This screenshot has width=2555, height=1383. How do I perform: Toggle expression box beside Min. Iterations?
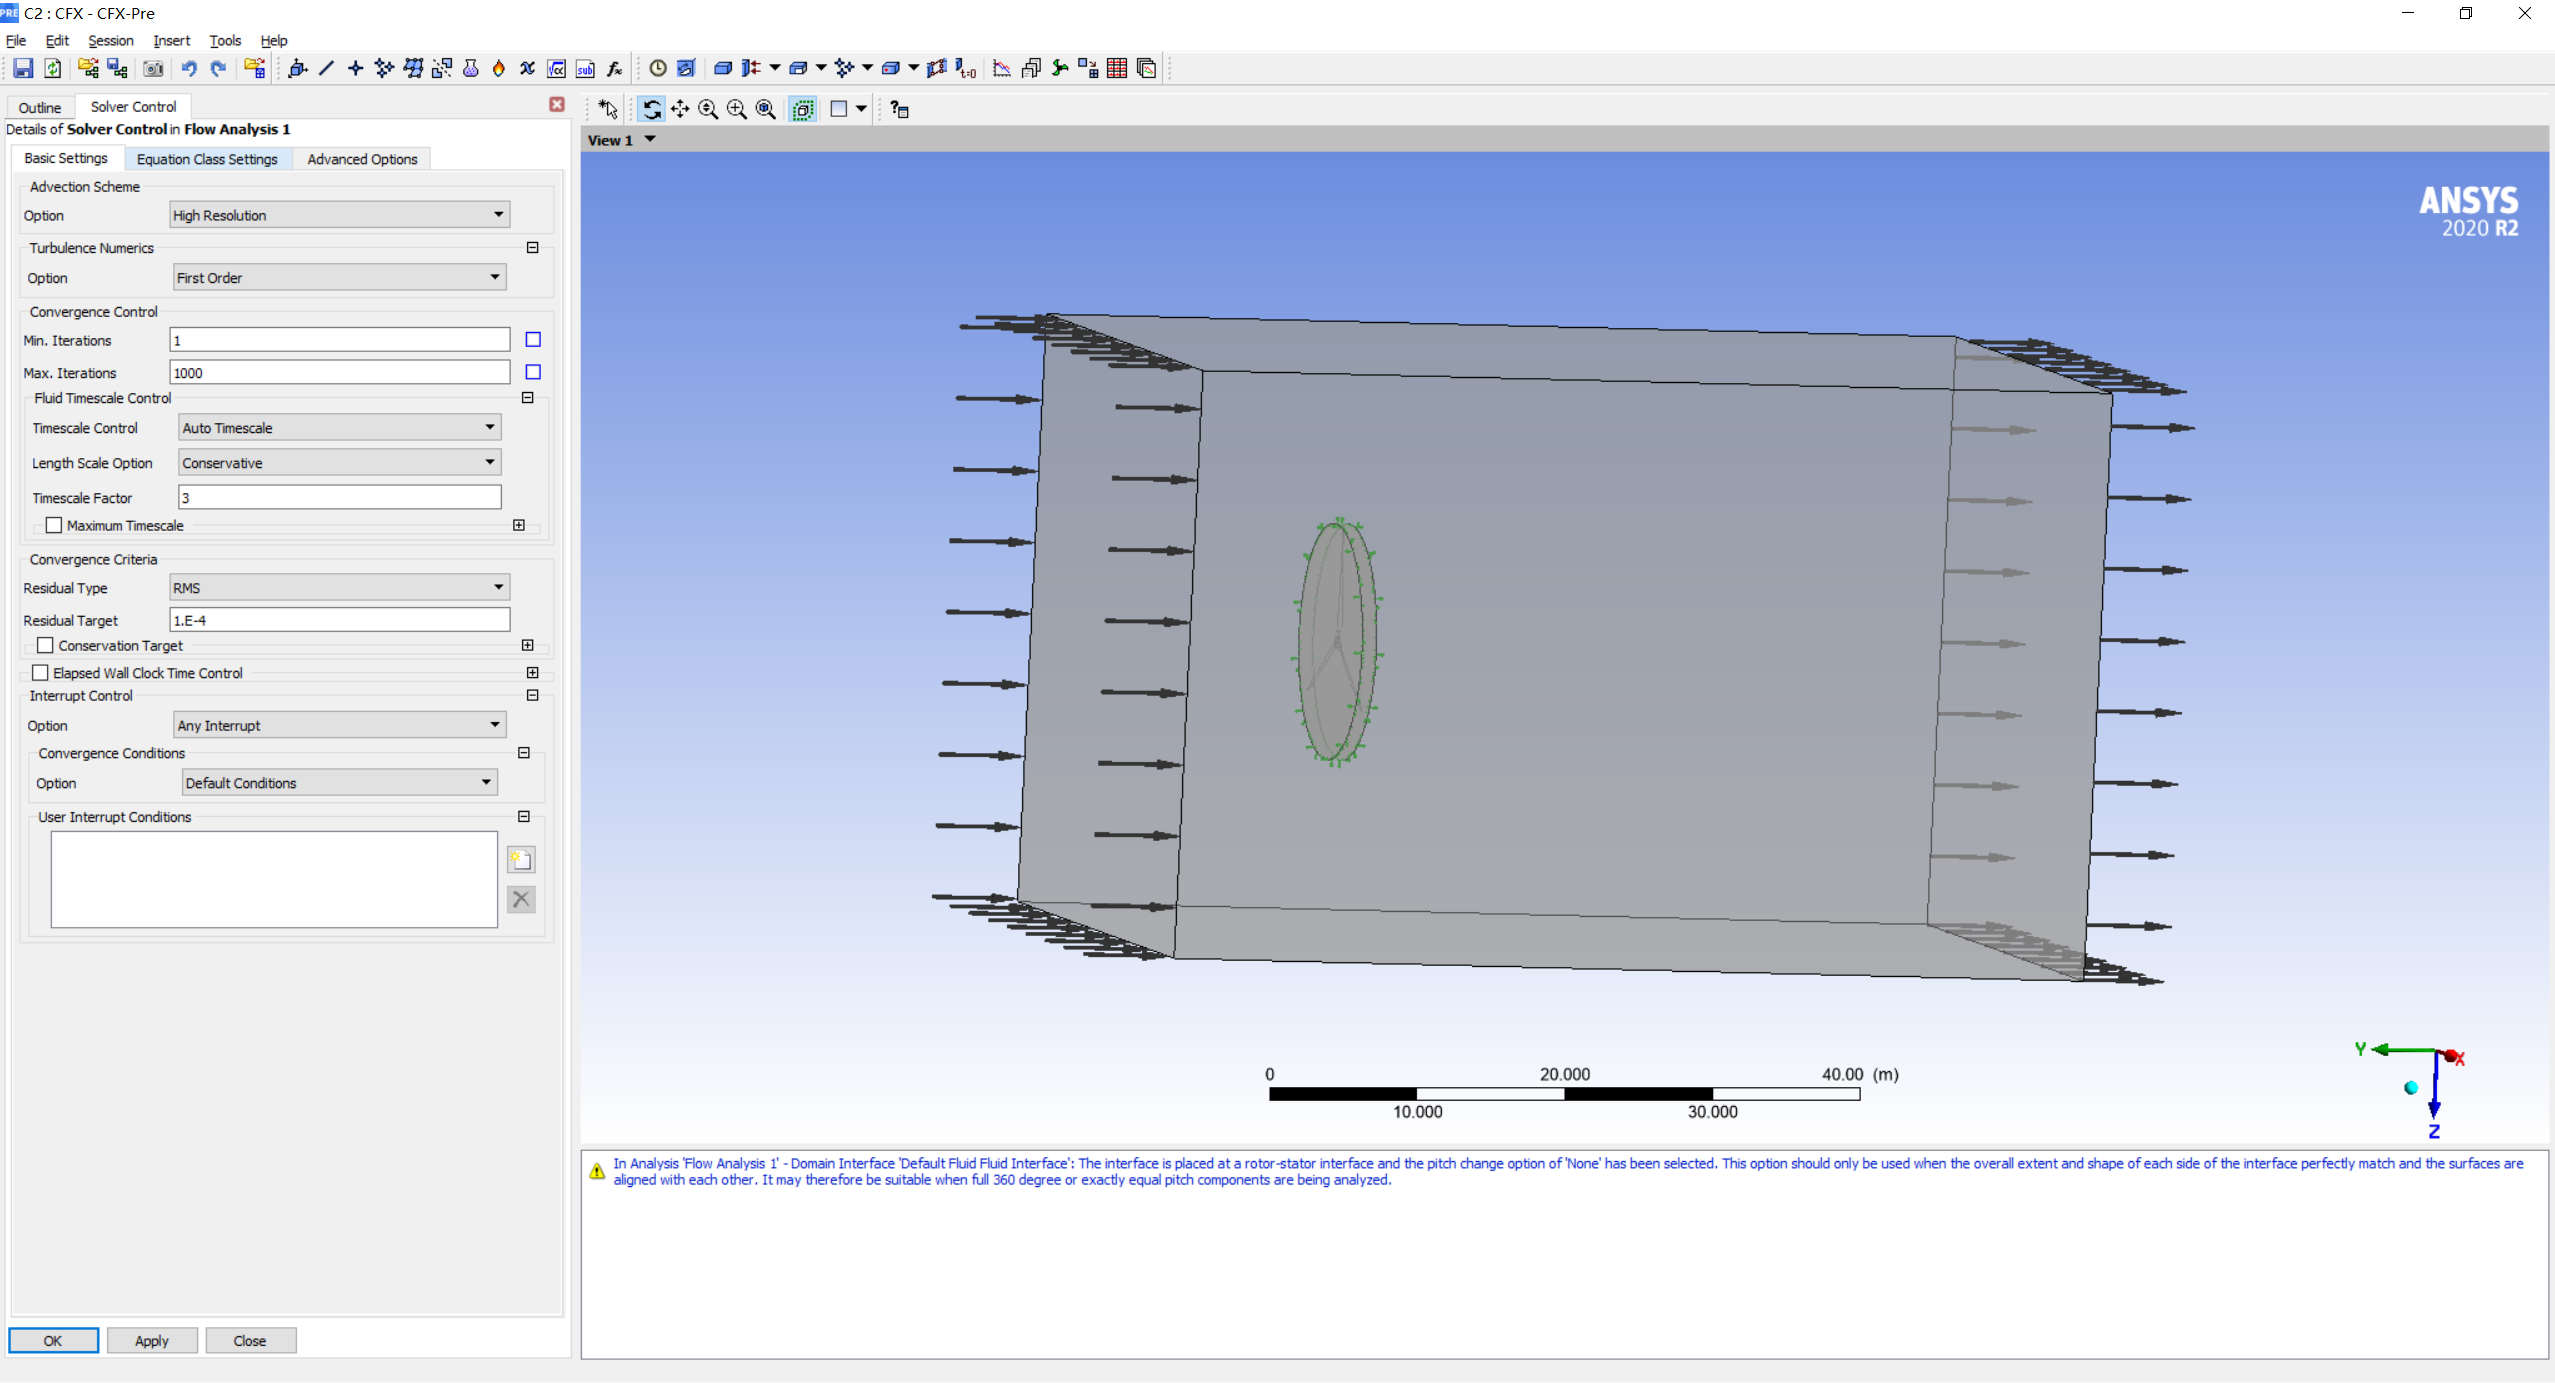click(533, 340)
